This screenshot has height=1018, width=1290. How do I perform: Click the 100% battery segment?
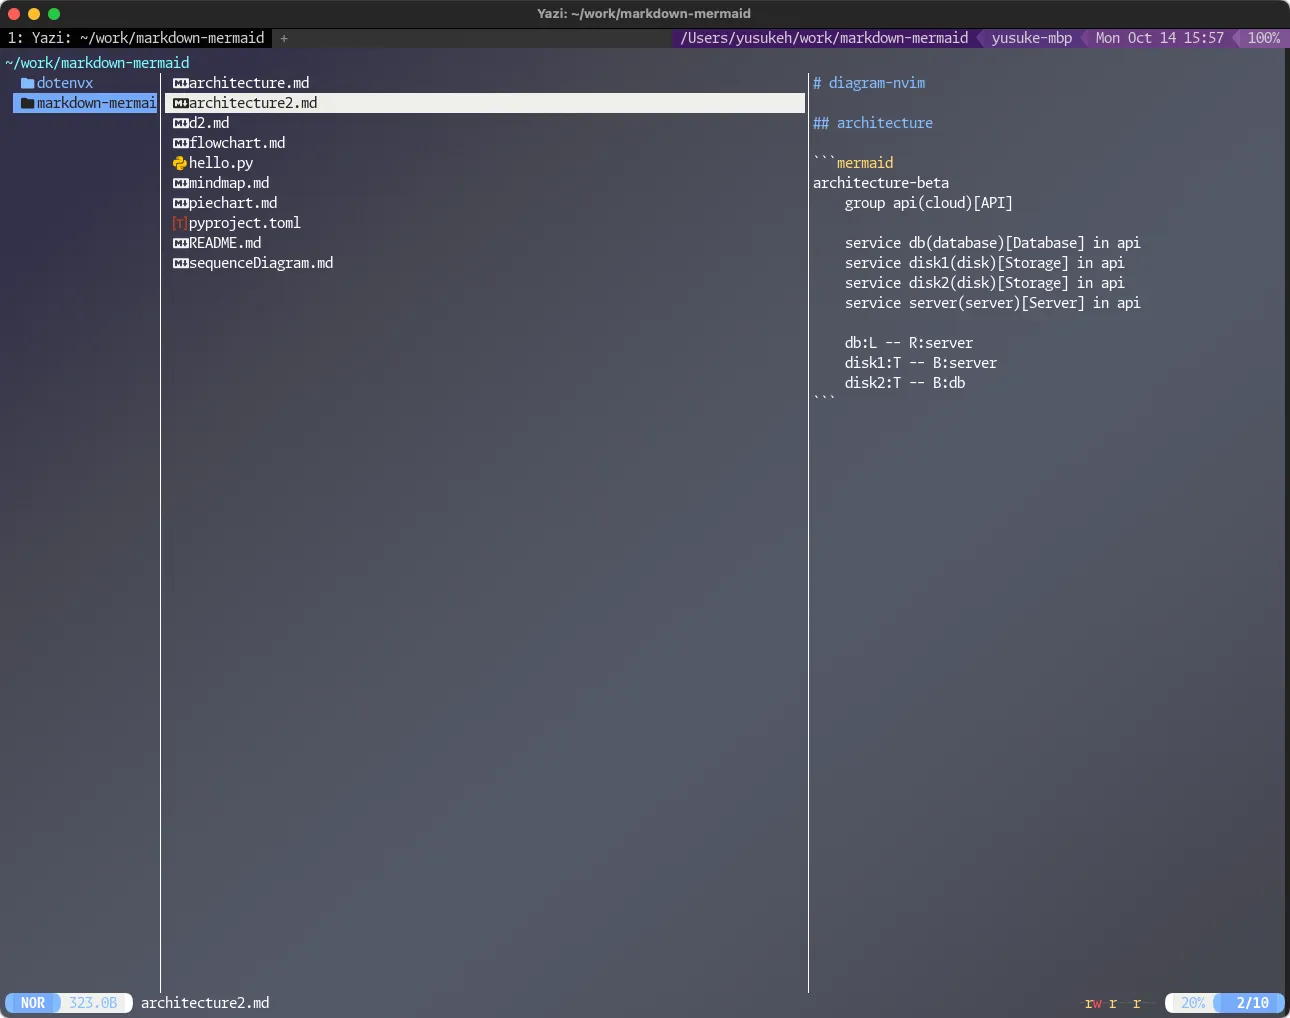coord(1264,38)
